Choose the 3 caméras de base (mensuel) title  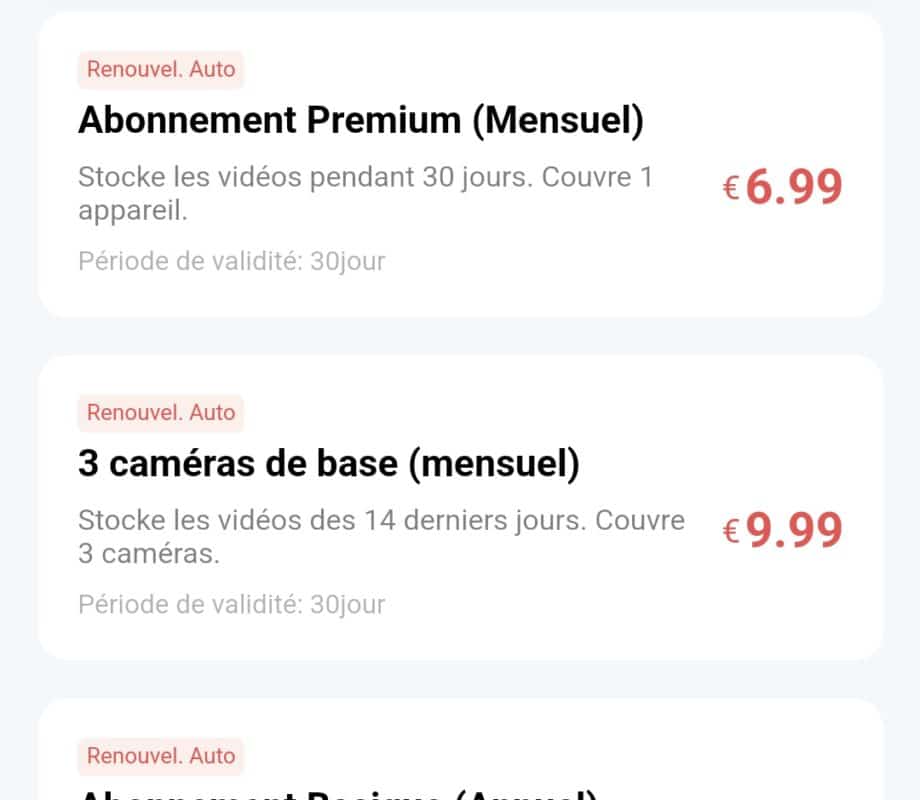[x=329, y=464]
